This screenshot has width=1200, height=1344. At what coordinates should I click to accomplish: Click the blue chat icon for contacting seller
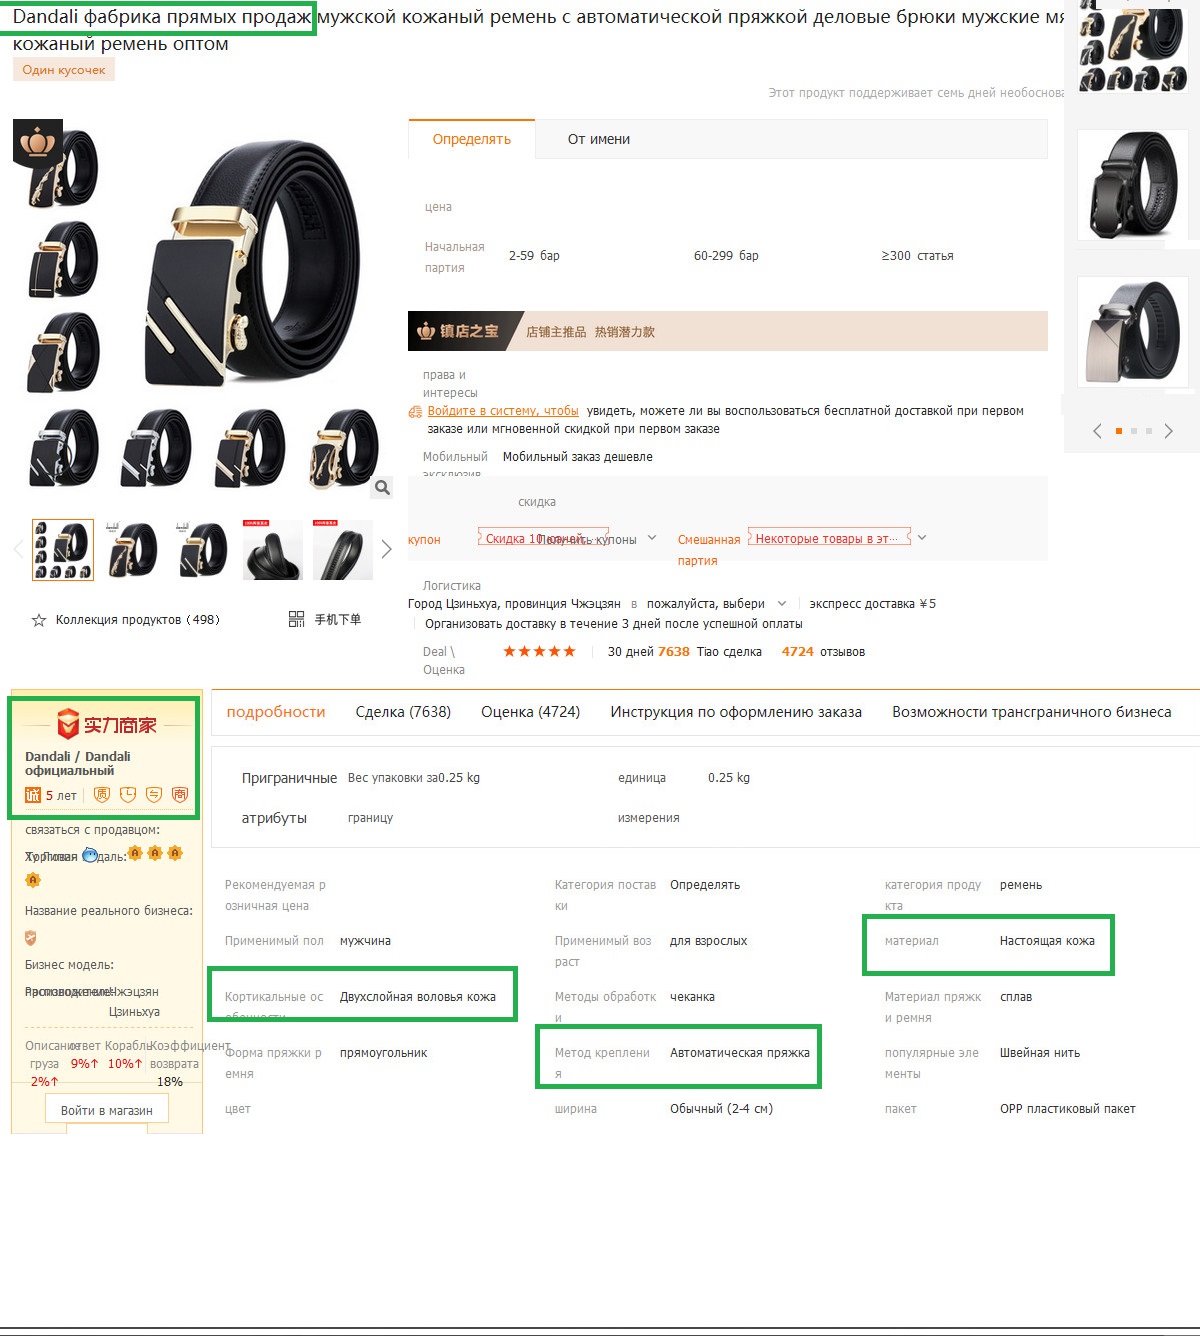pos(90,855)
